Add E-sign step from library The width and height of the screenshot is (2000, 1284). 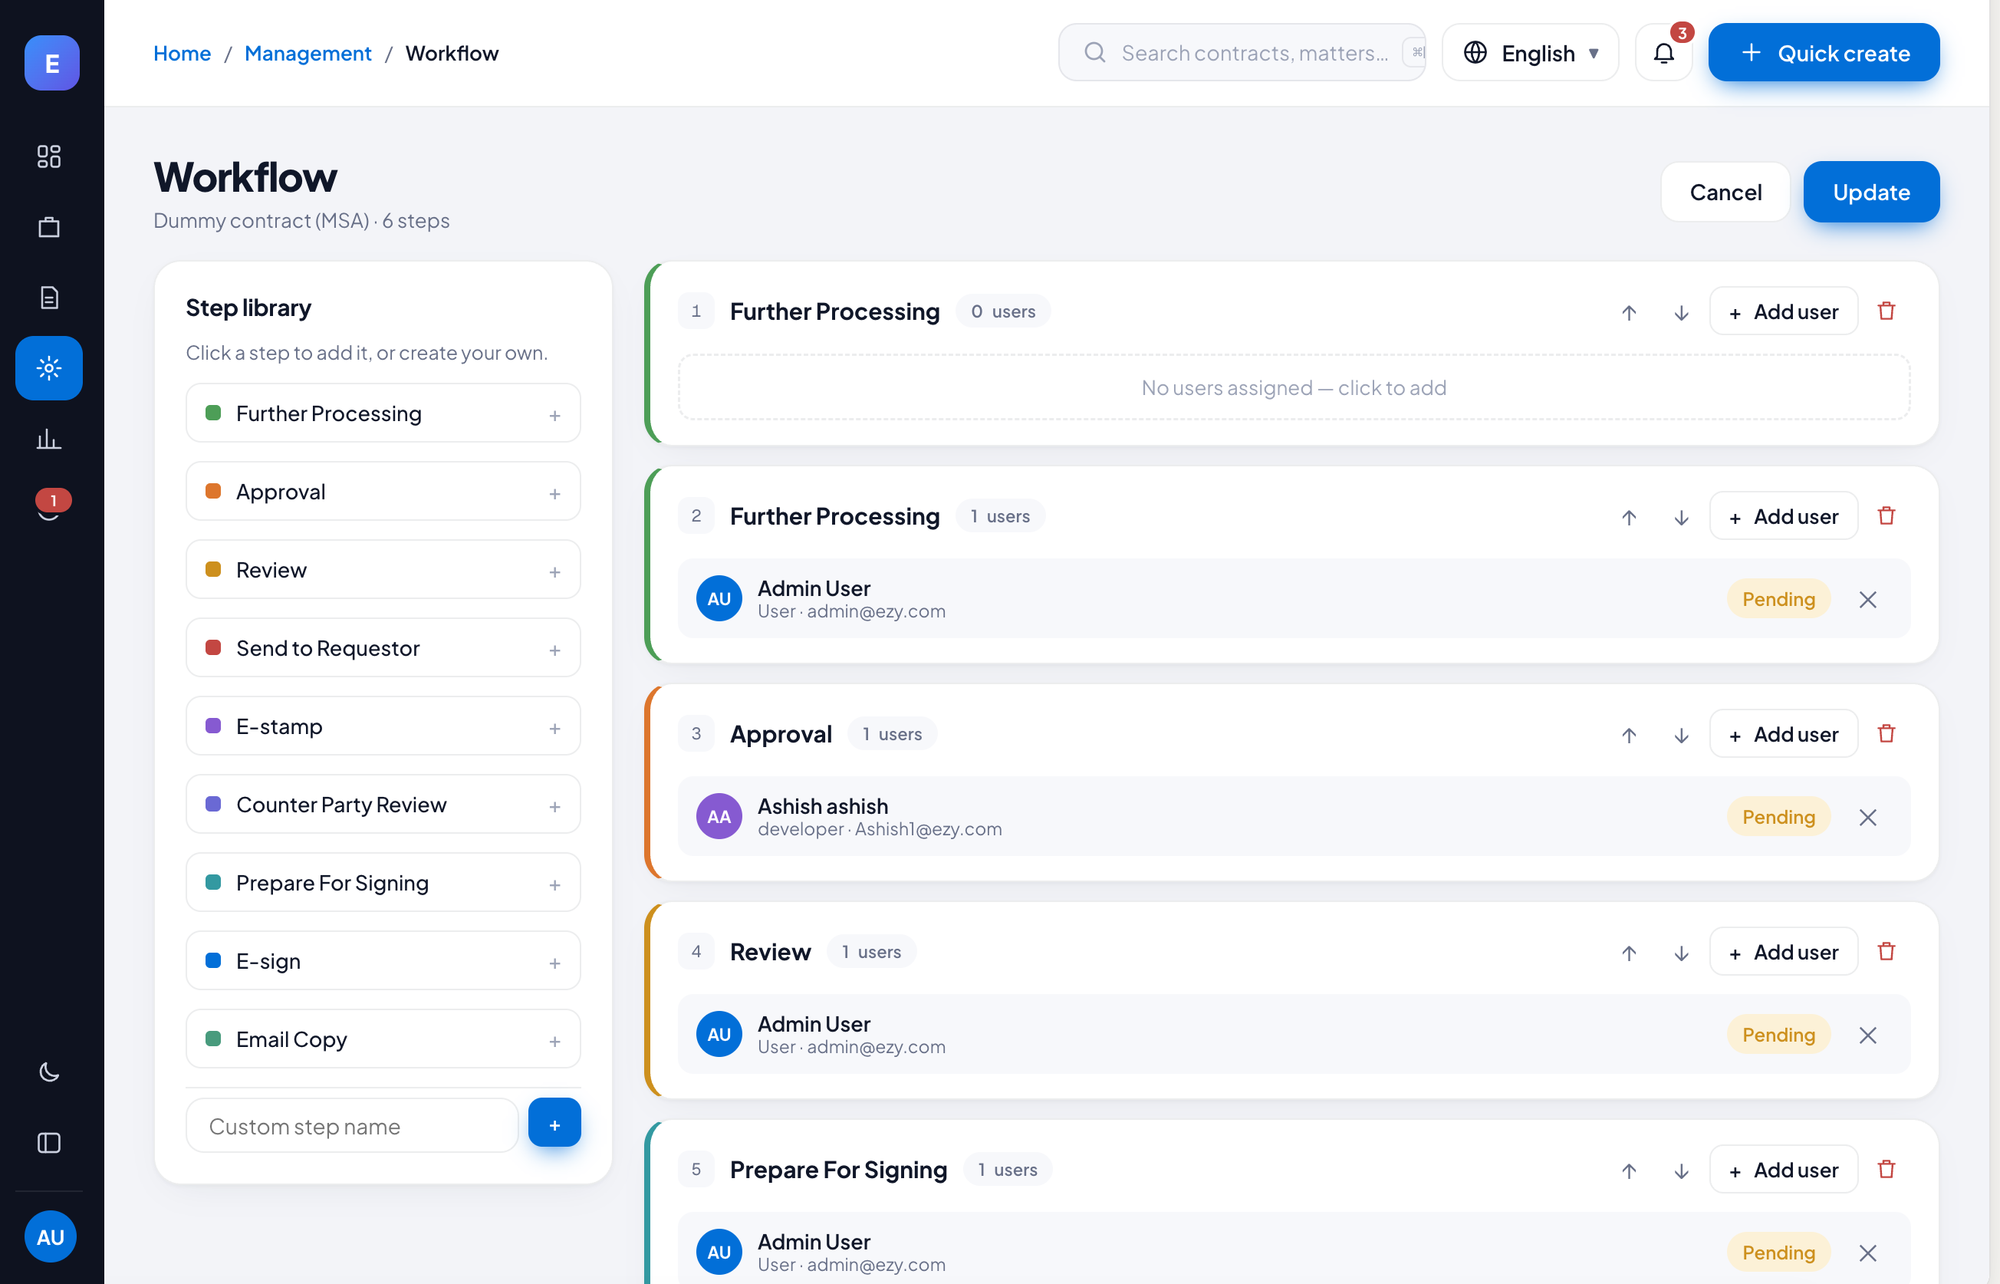[383, 961]
